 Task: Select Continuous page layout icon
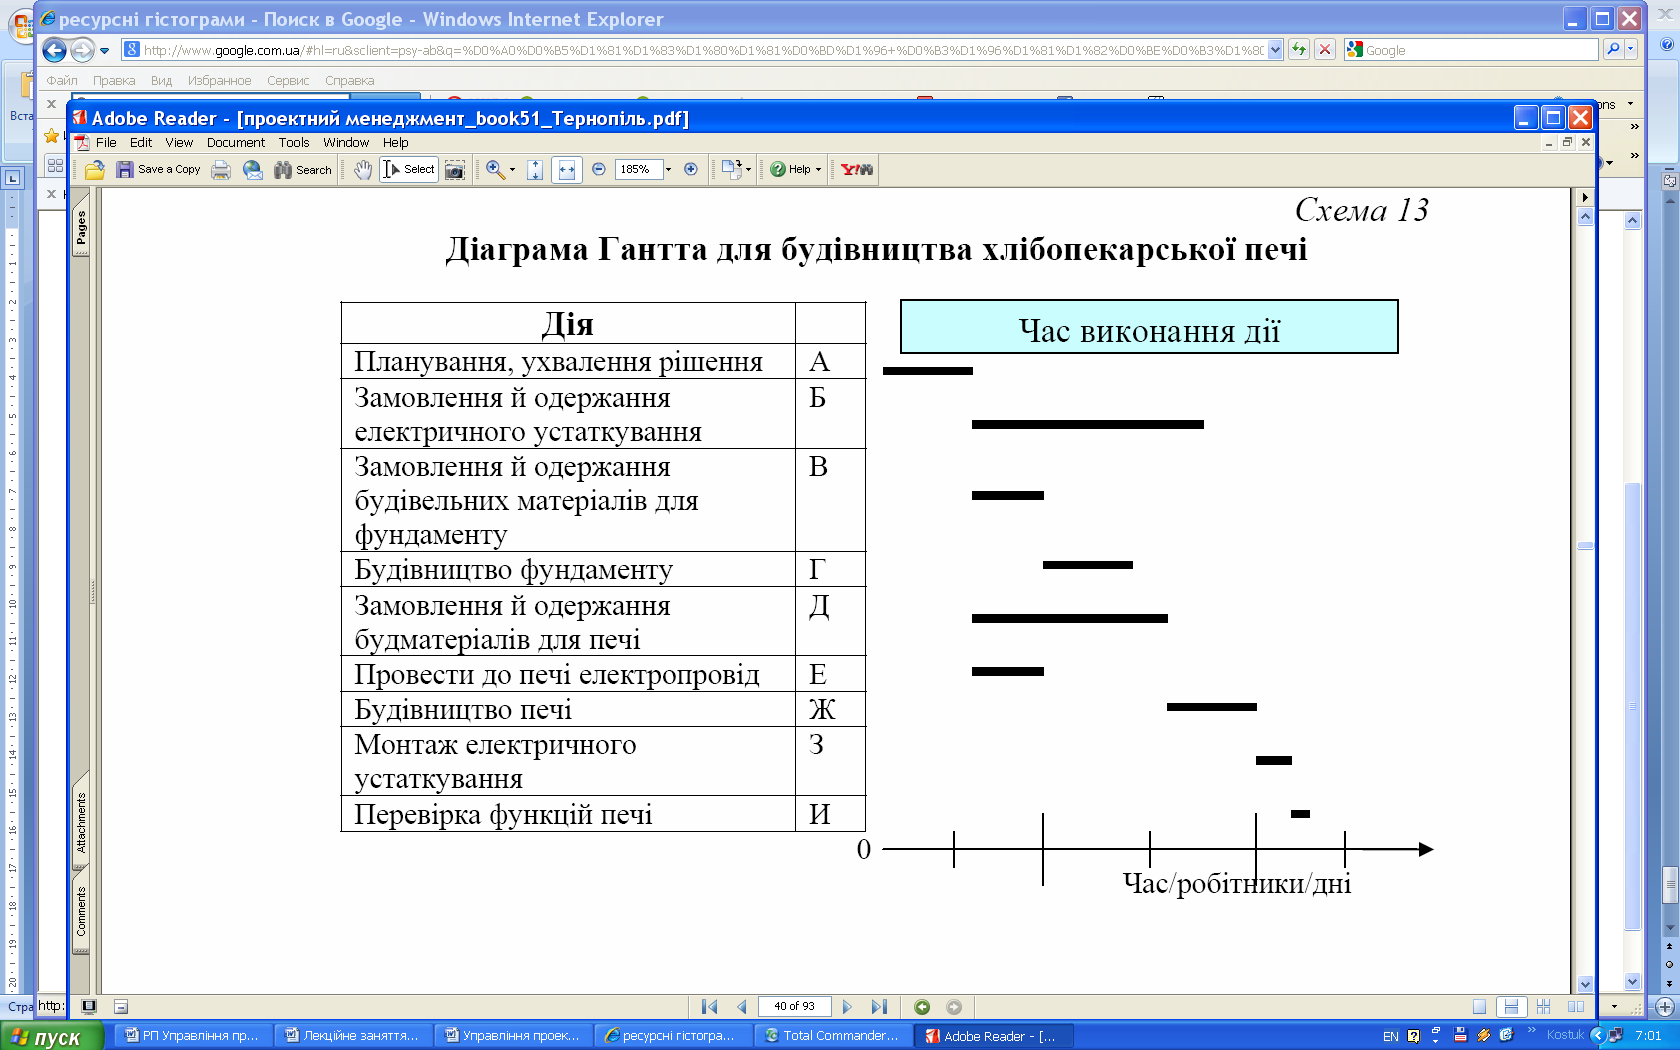1511,1007
